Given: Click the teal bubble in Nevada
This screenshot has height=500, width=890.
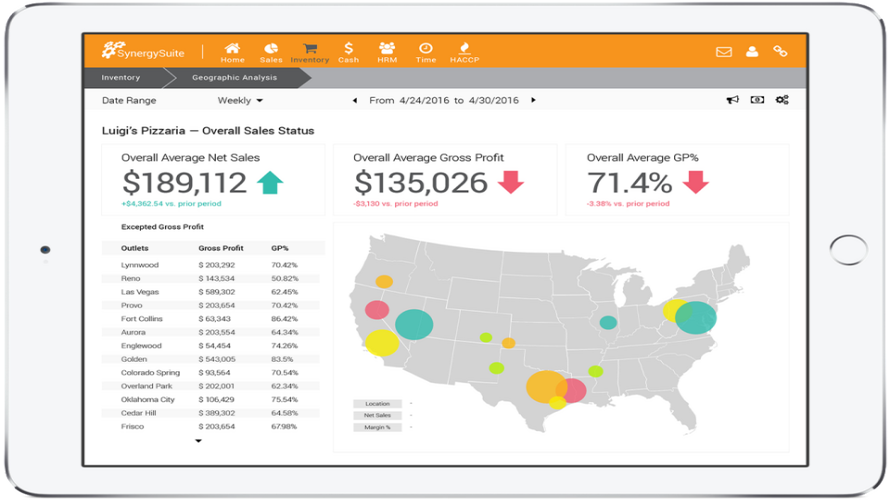Looking at the screenshot, I should (x=414, y=325).
